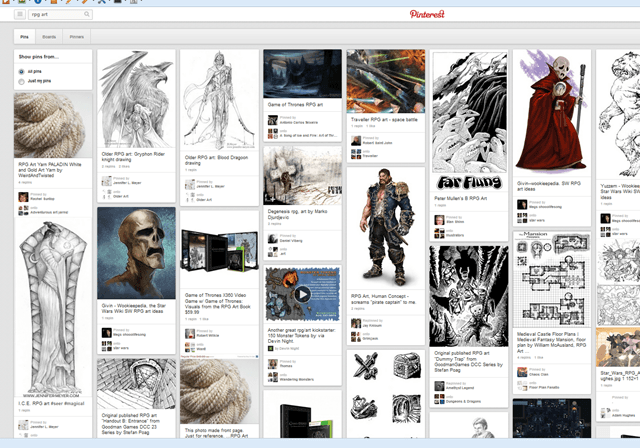
Task: Click Jennifer L. Meyer's avatar under Gryphon Rider
Action: (104, 183)
